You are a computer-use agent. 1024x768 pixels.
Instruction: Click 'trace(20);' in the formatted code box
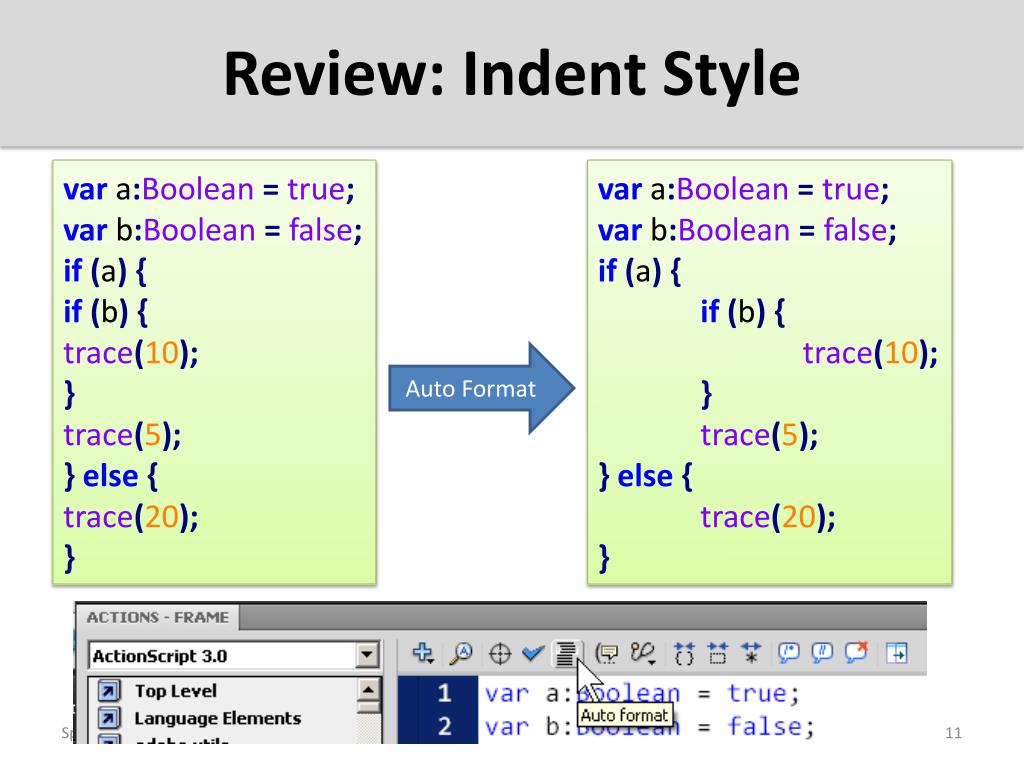pos(767,517)
